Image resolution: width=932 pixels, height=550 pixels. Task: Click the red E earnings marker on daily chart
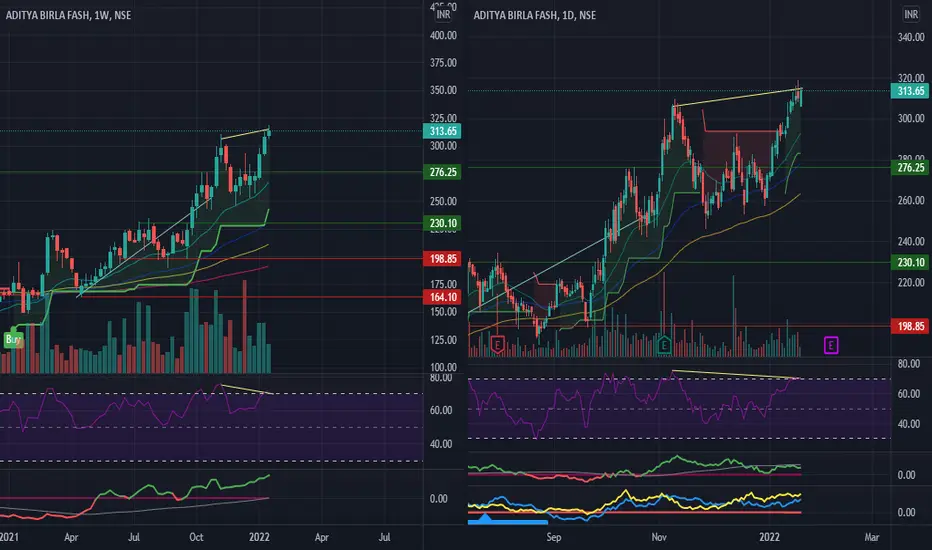pos(498,344)
